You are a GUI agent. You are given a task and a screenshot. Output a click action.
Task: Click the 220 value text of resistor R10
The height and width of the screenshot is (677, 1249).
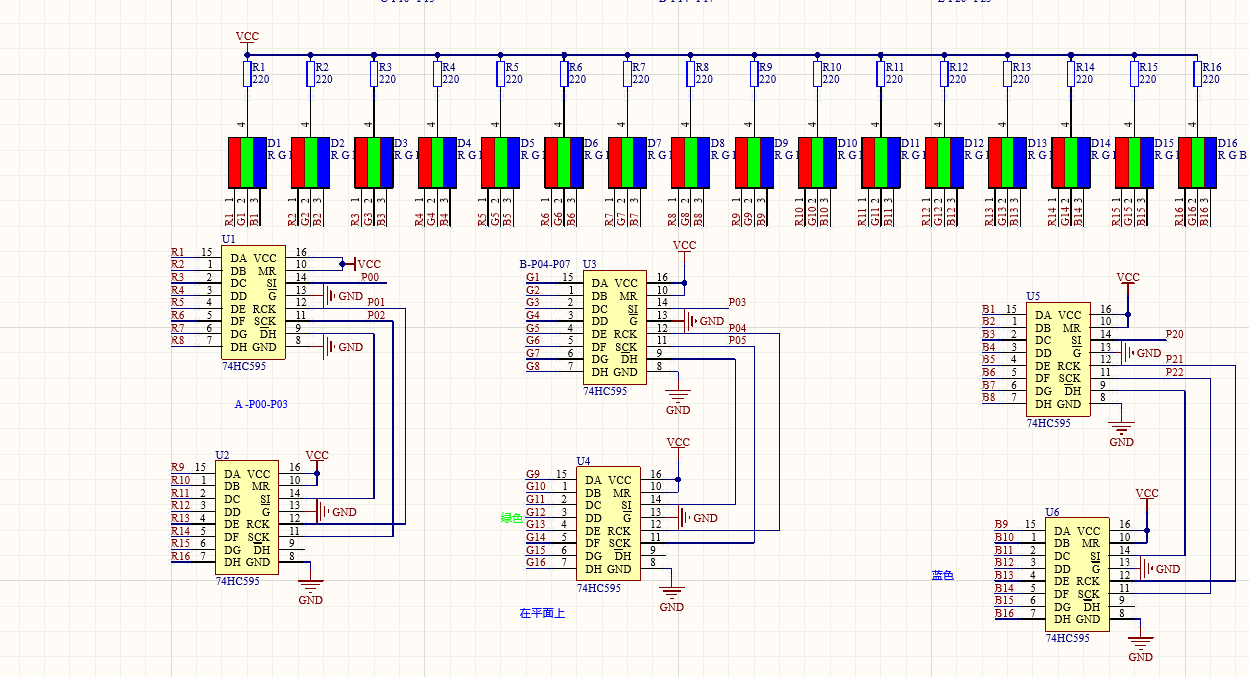point(831,79)
